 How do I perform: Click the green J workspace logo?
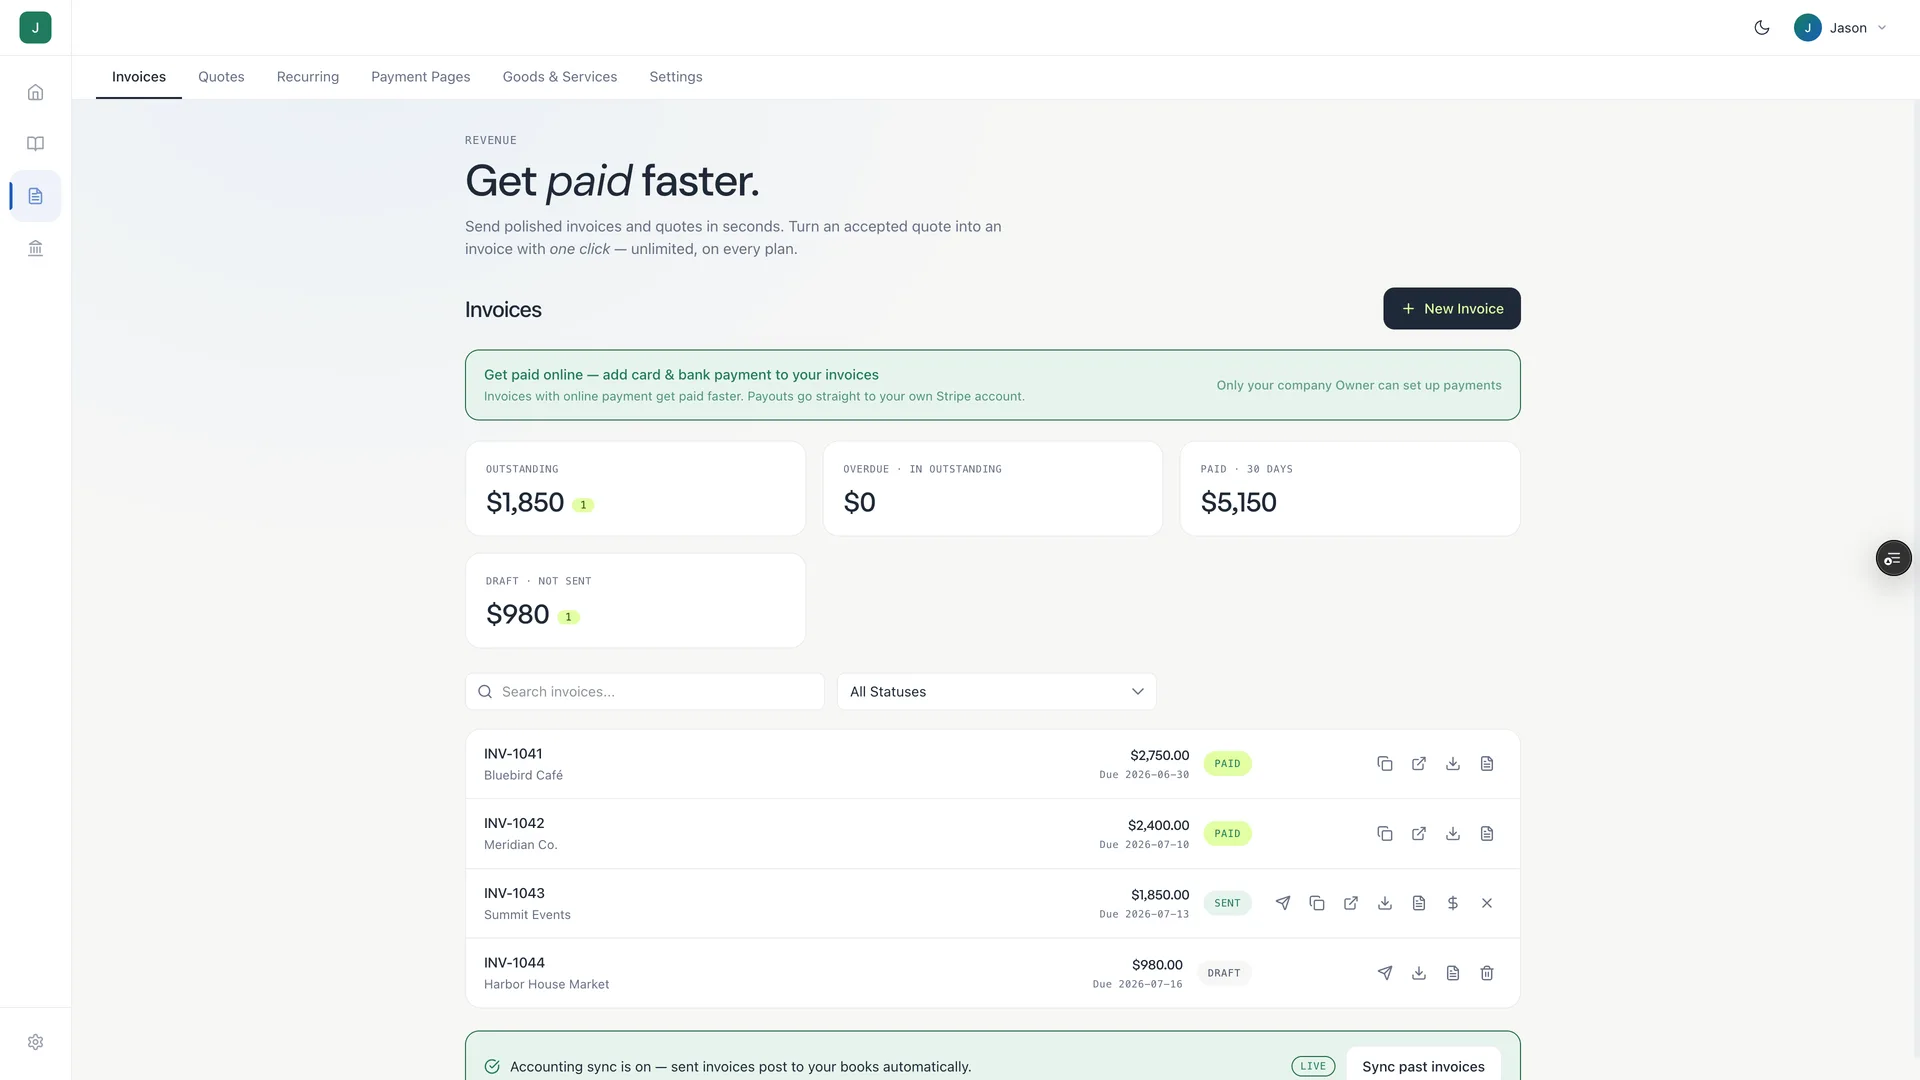click(x=35, y=28)
